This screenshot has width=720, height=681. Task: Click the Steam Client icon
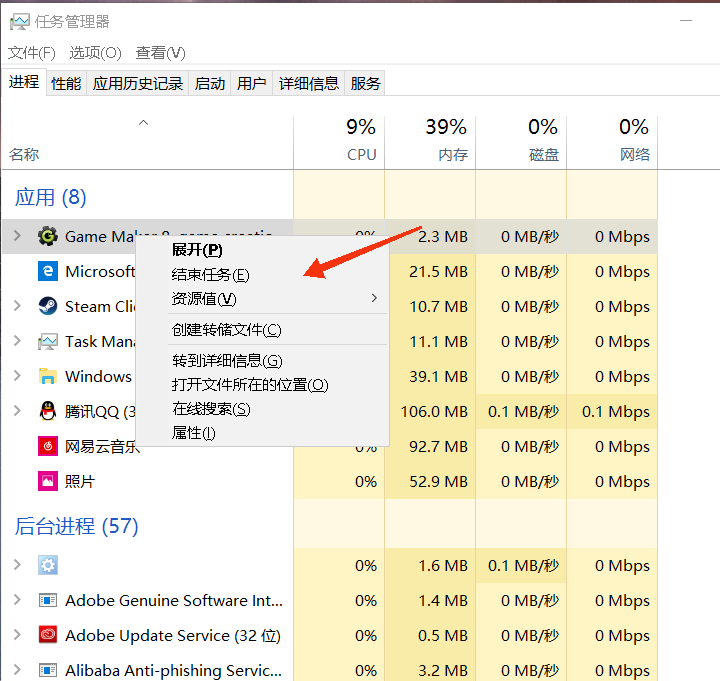coord(48,306)
